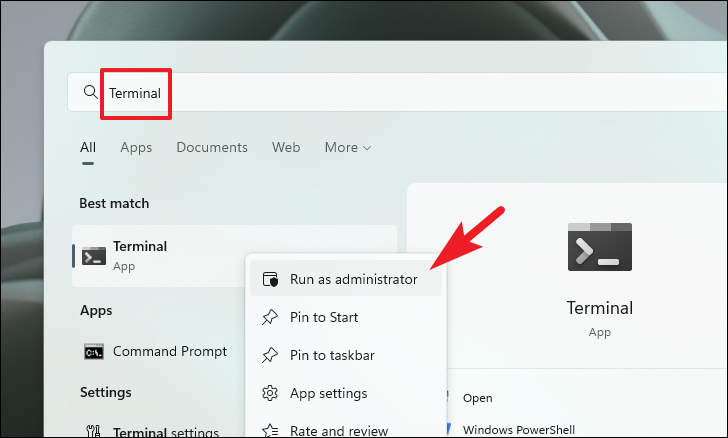
Task: Click Open in the preview pane
Action: (x=477, y=398)
